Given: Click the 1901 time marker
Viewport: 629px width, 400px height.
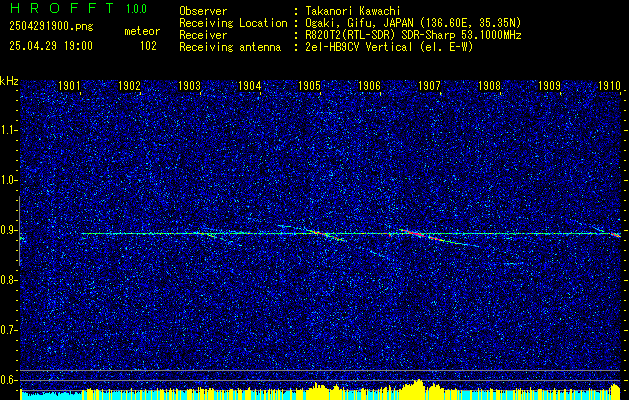Looking at the screenshot, I should point(69,85).
